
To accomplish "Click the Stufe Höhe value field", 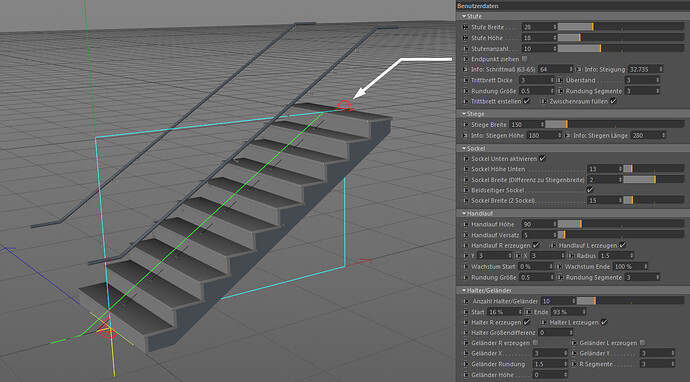I will 540,38.
